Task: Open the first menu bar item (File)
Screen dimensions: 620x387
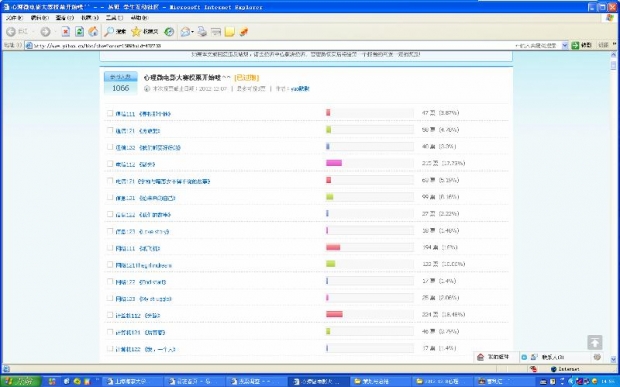Action: click(x=14, y=18)
